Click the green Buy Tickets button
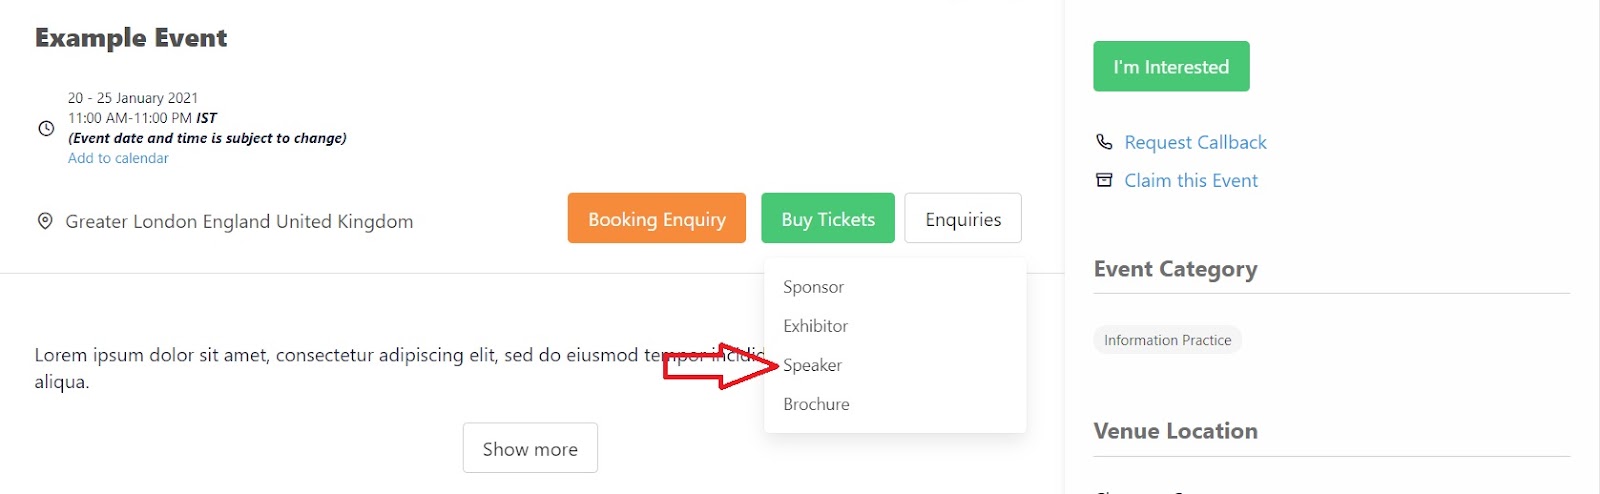 pos(827,218)
